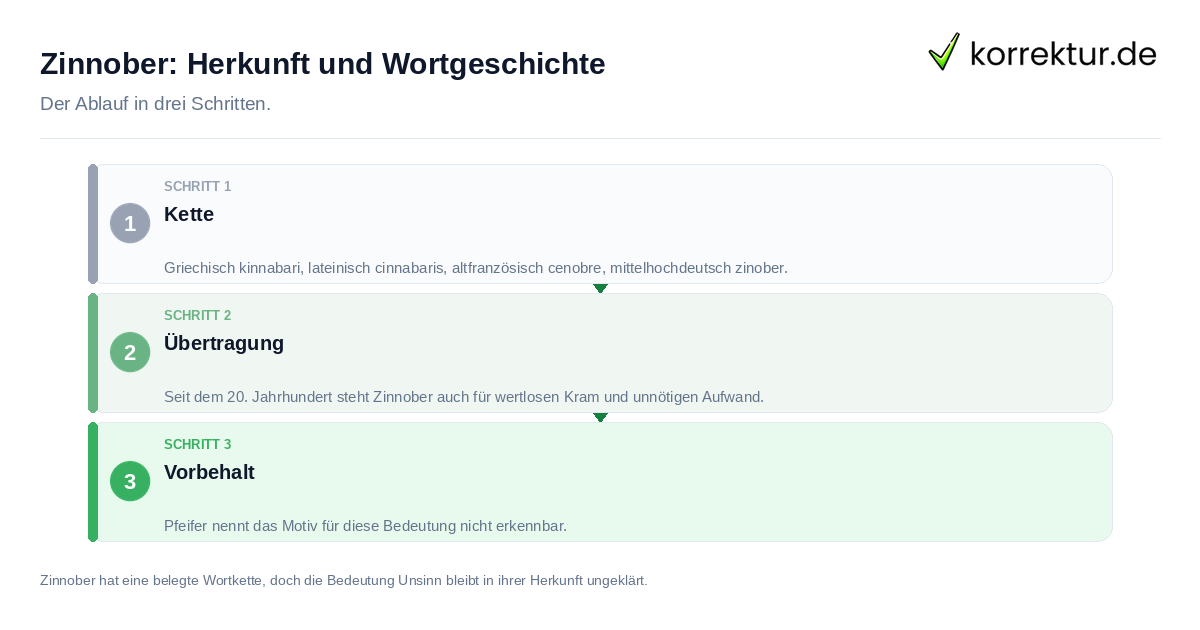Click the heading 'Zinnober: Herkunft und Wortgeschichte'

(323, 64)
